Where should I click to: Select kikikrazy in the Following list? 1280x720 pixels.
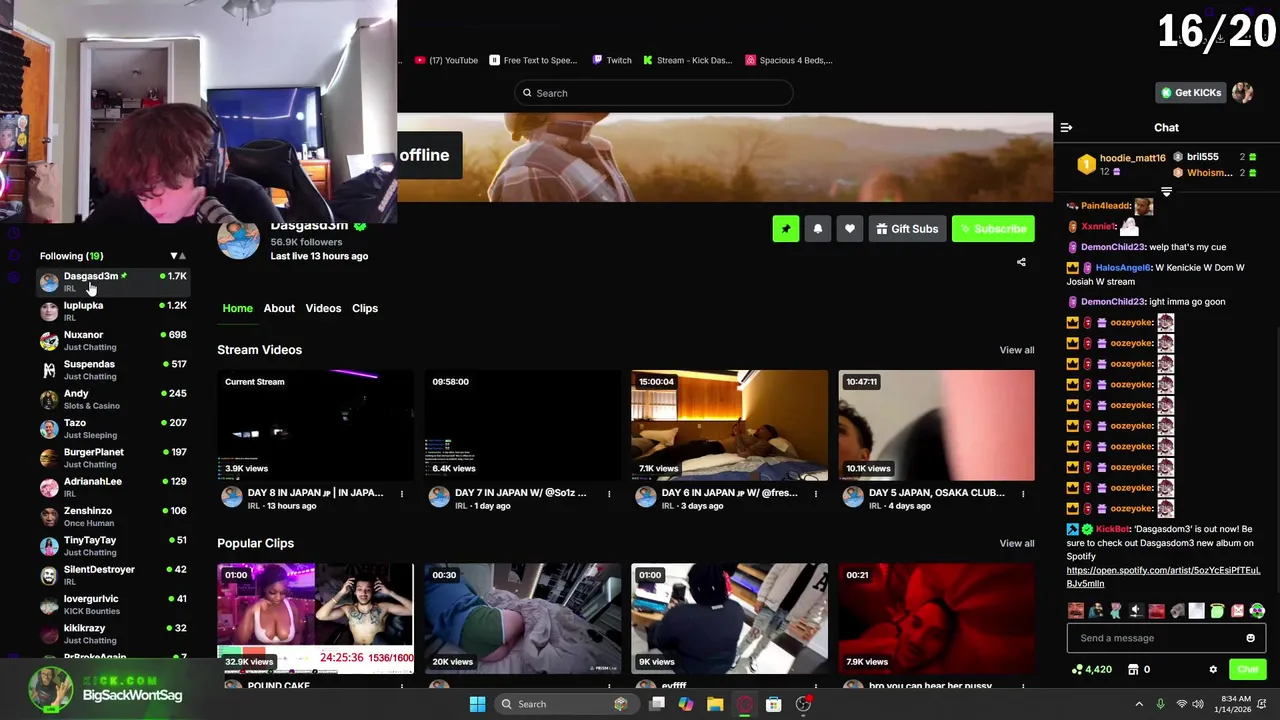[x=113, y=634]
